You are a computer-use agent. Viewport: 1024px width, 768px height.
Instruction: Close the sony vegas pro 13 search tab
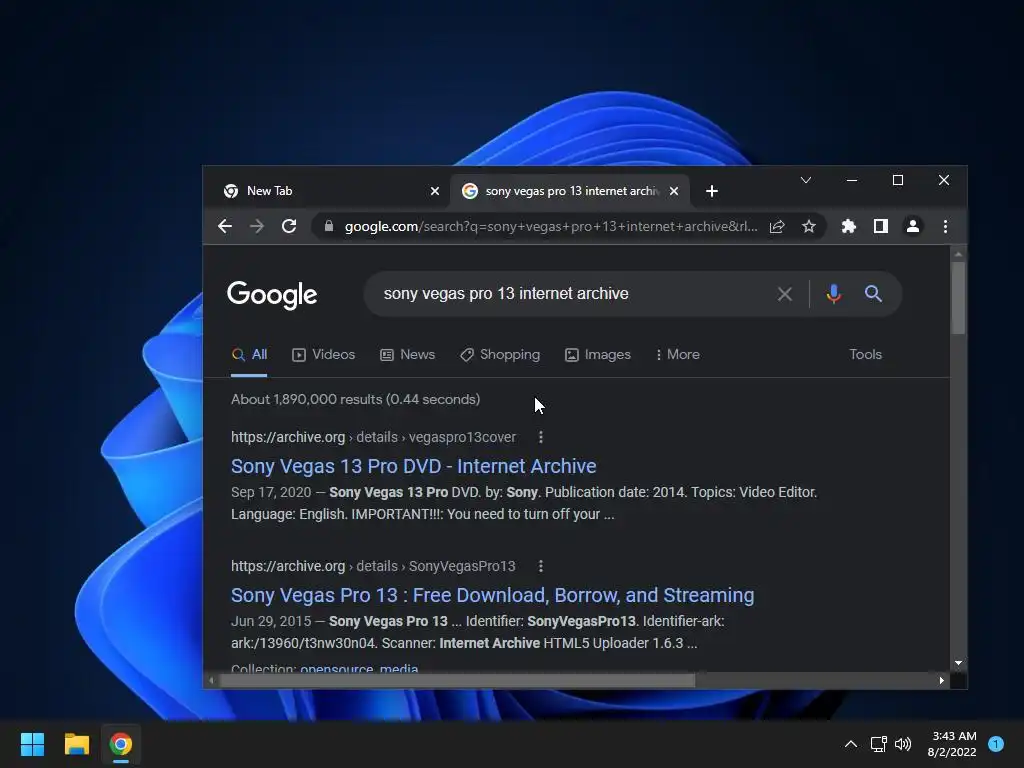coord(674,191)
